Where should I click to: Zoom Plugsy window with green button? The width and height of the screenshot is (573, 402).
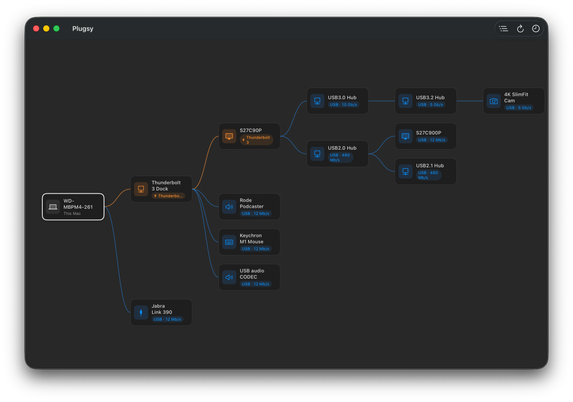56,29
